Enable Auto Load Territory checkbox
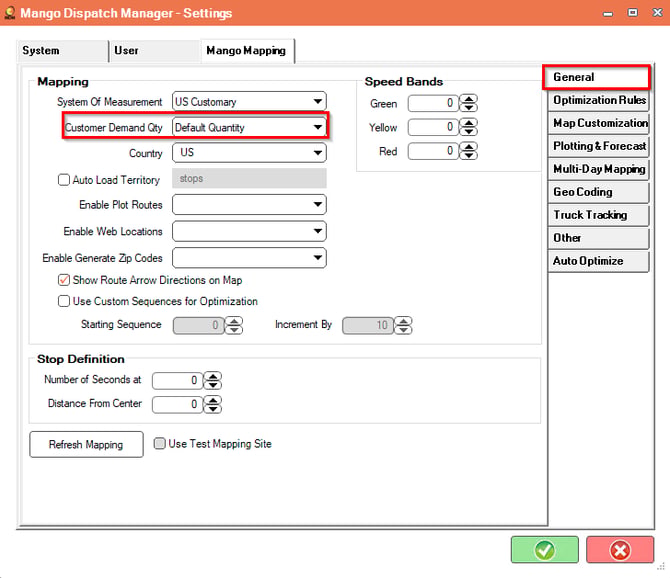Screen dimensions: 670x578 (x=64, y=179)
